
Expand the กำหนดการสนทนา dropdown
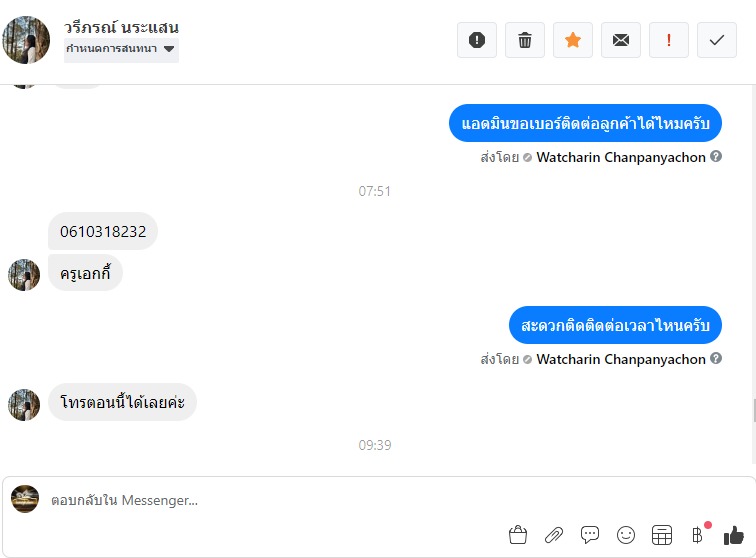point(121,49)
